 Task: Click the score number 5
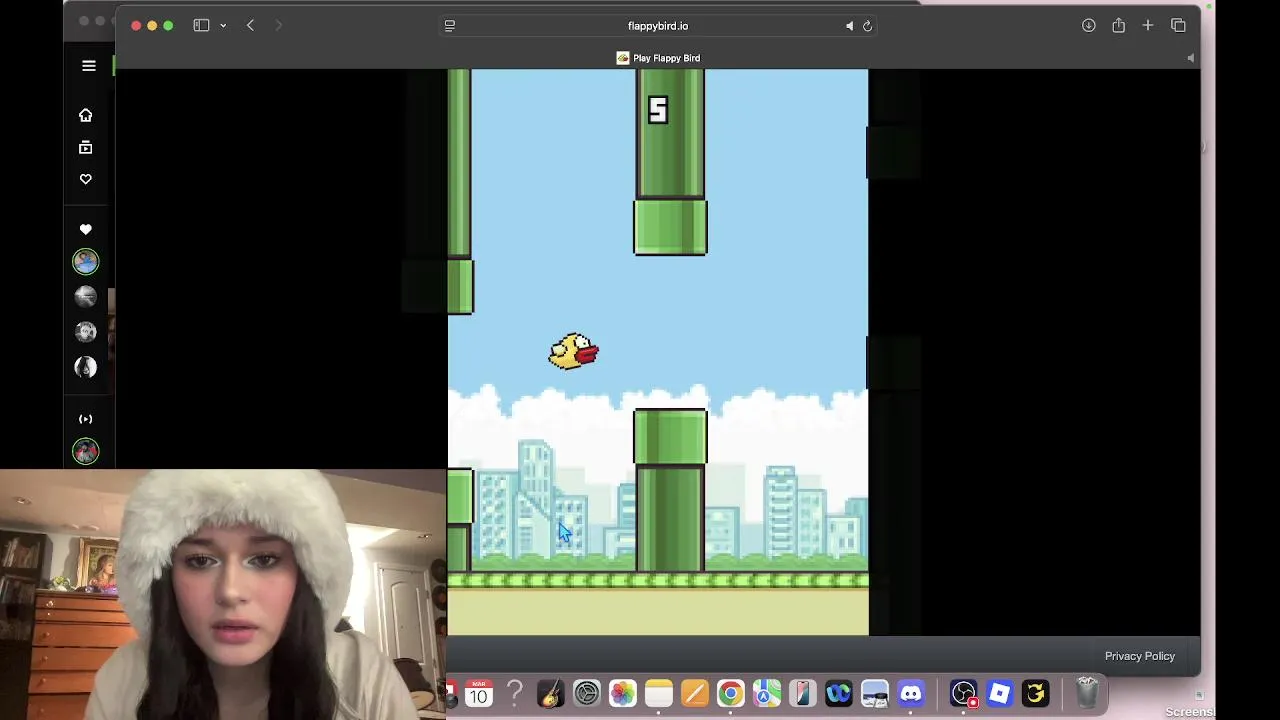pos(657,110)
